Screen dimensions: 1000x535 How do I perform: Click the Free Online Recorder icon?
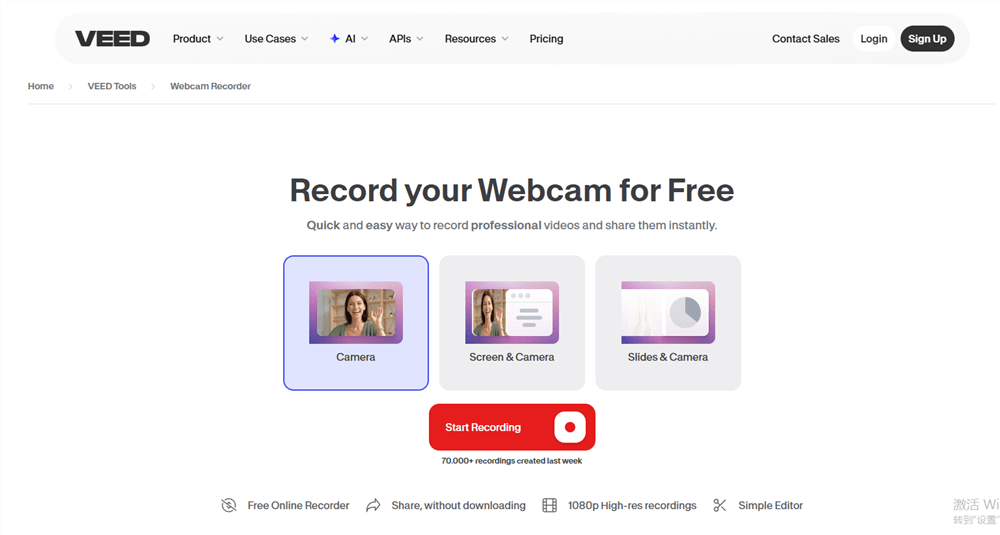(229, 506)
